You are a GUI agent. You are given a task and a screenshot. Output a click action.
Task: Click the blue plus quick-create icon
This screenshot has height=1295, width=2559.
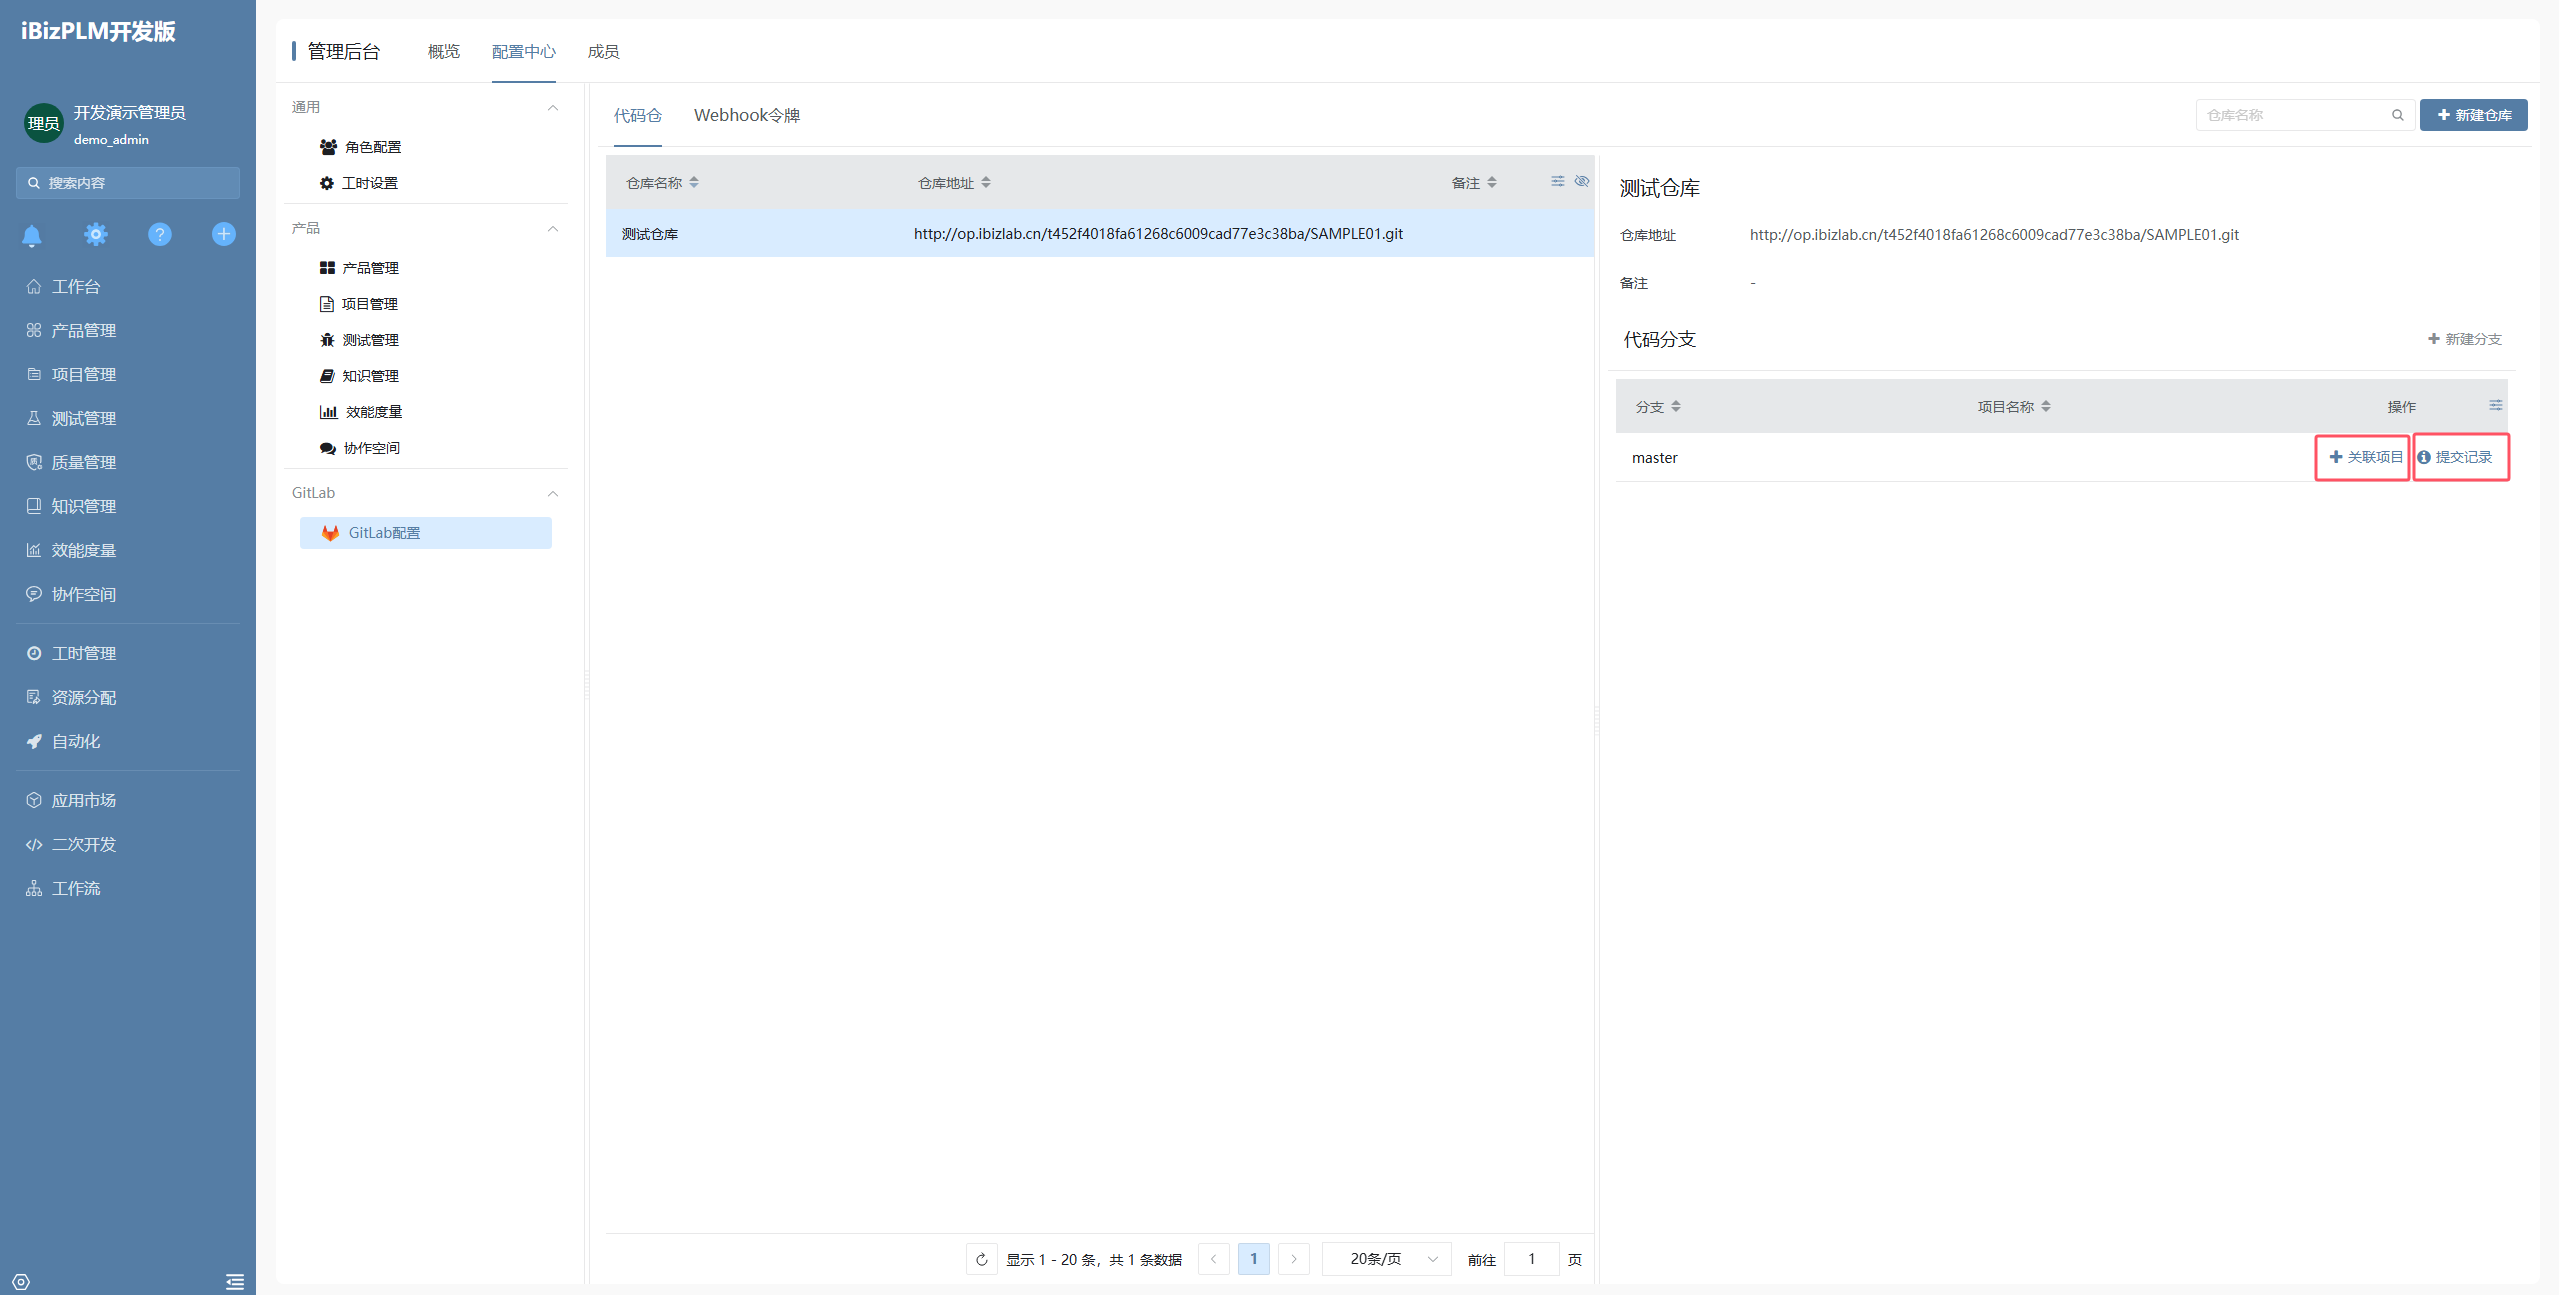[x=224, y=235]
